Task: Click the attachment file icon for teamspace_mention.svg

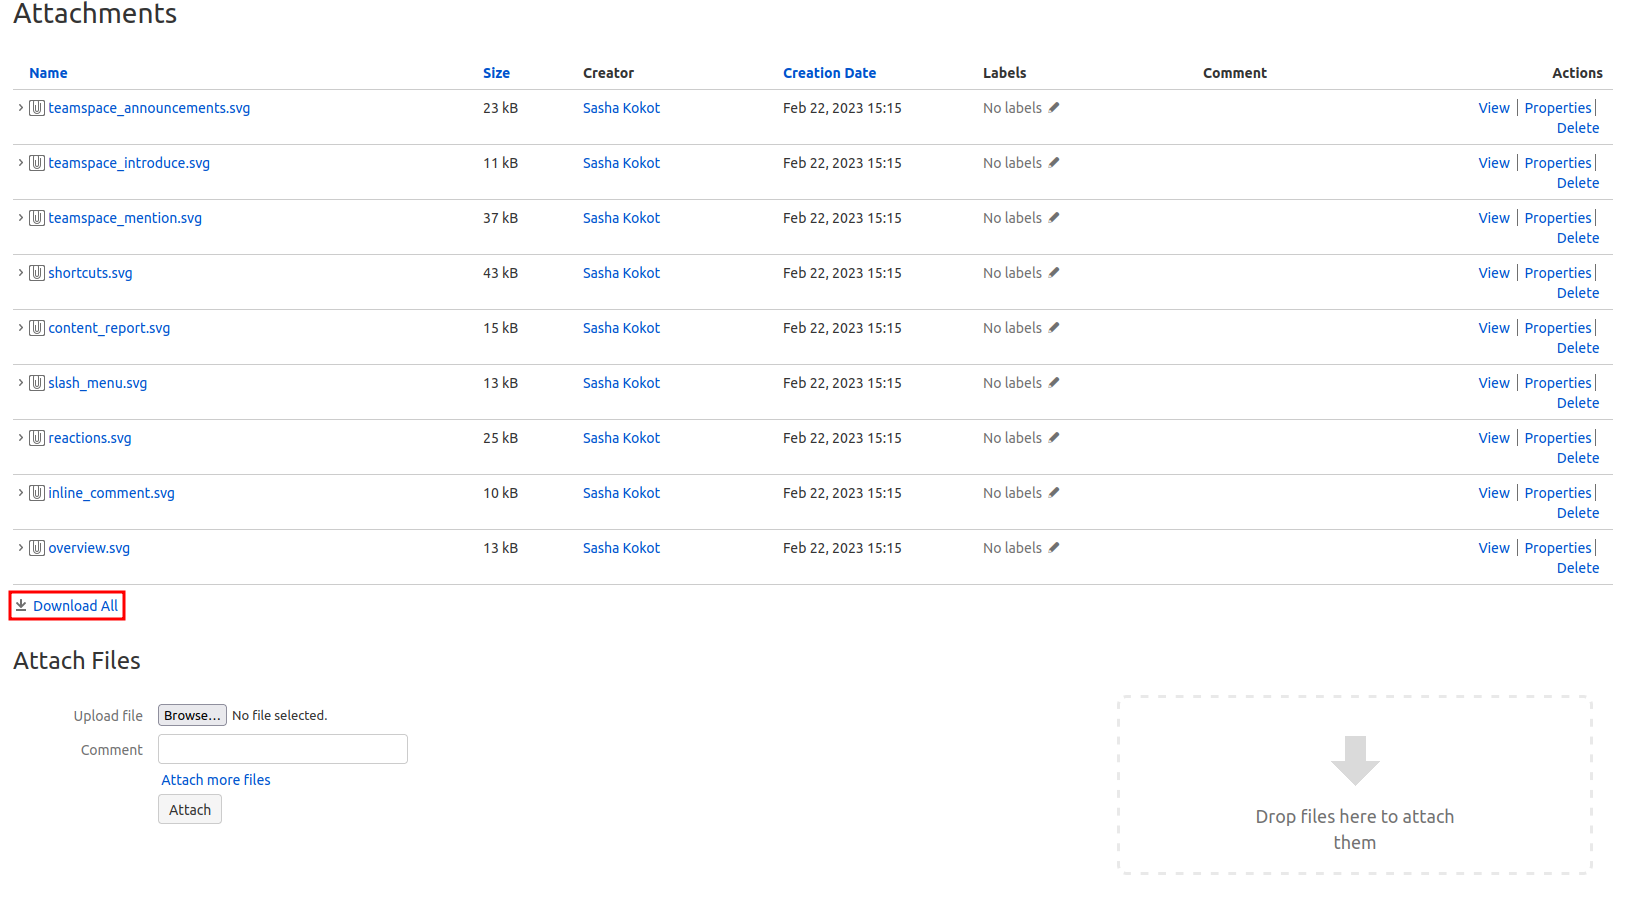Action: 37,218
